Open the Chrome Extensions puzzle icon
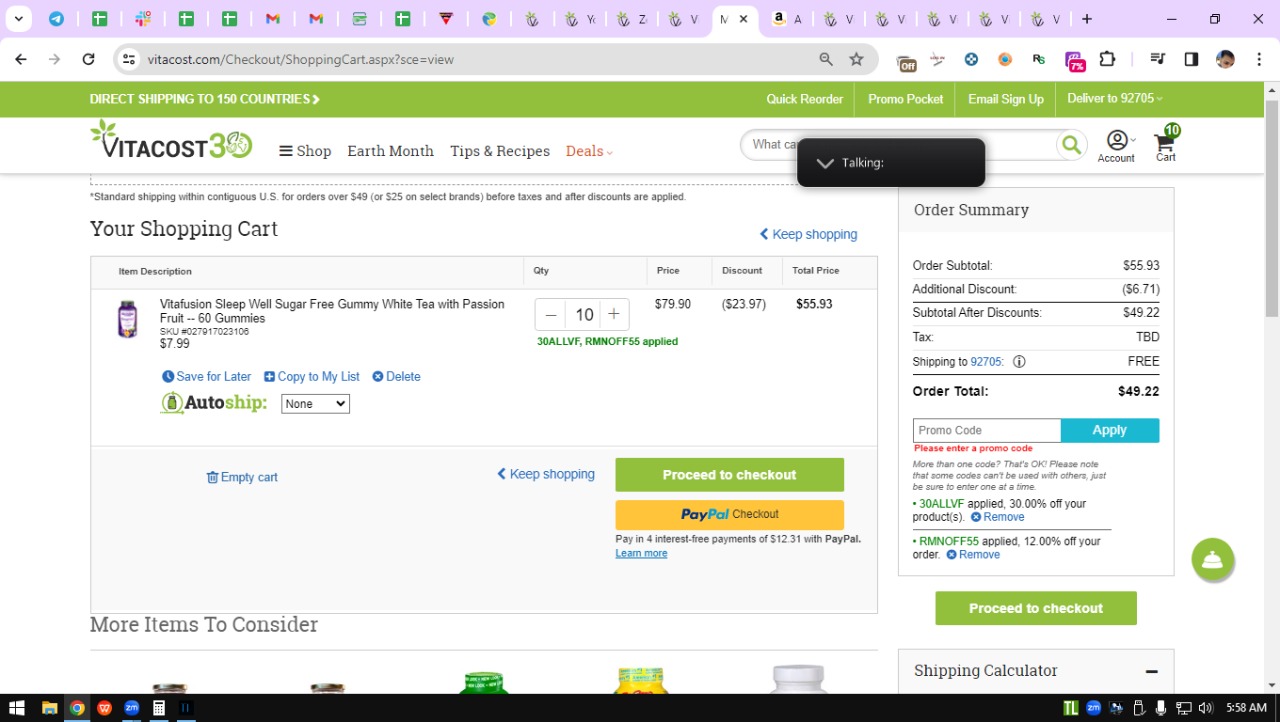Screen dimensions: 1280x722 [1107, 59]
